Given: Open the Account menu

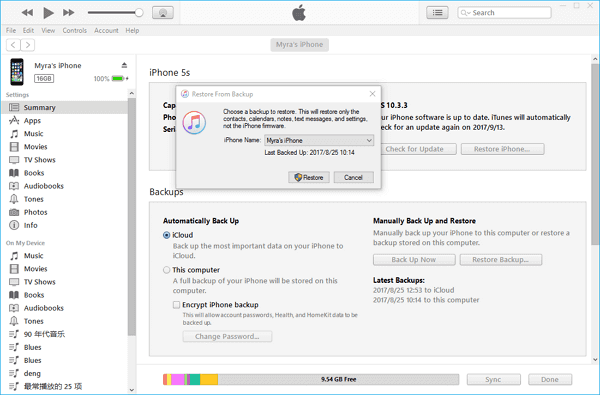Looking at the screenshot, I should pyautogui.click(x=106, y=30).
